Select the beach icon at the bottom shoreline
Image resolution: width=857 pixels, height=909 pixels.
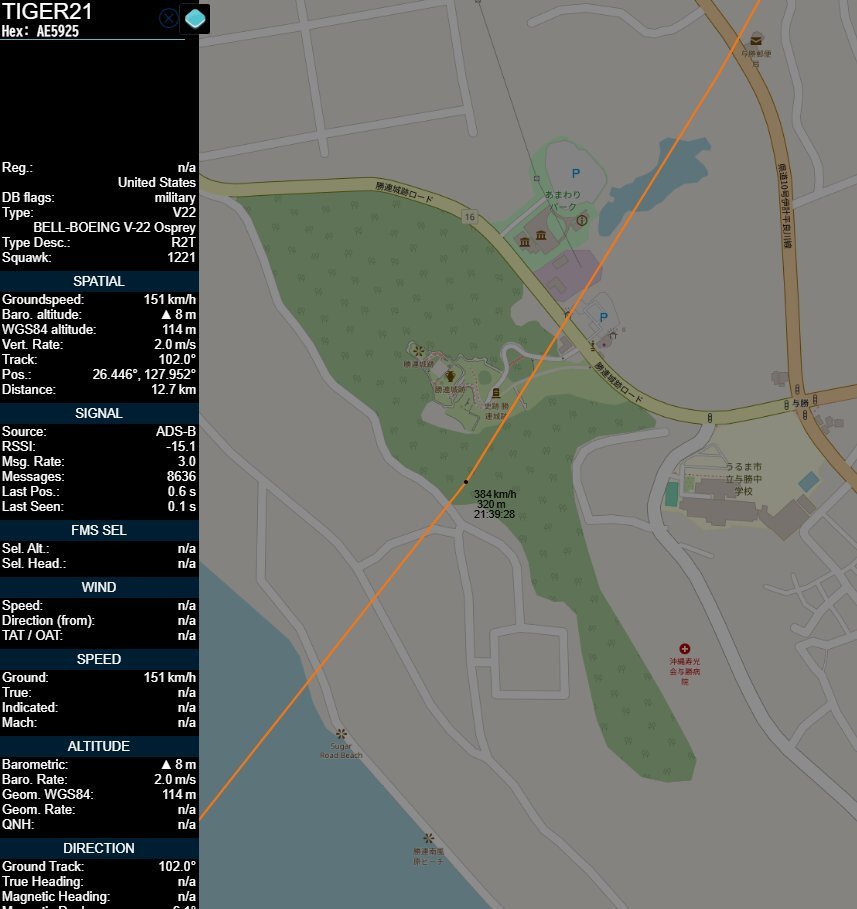click(428, 838)
